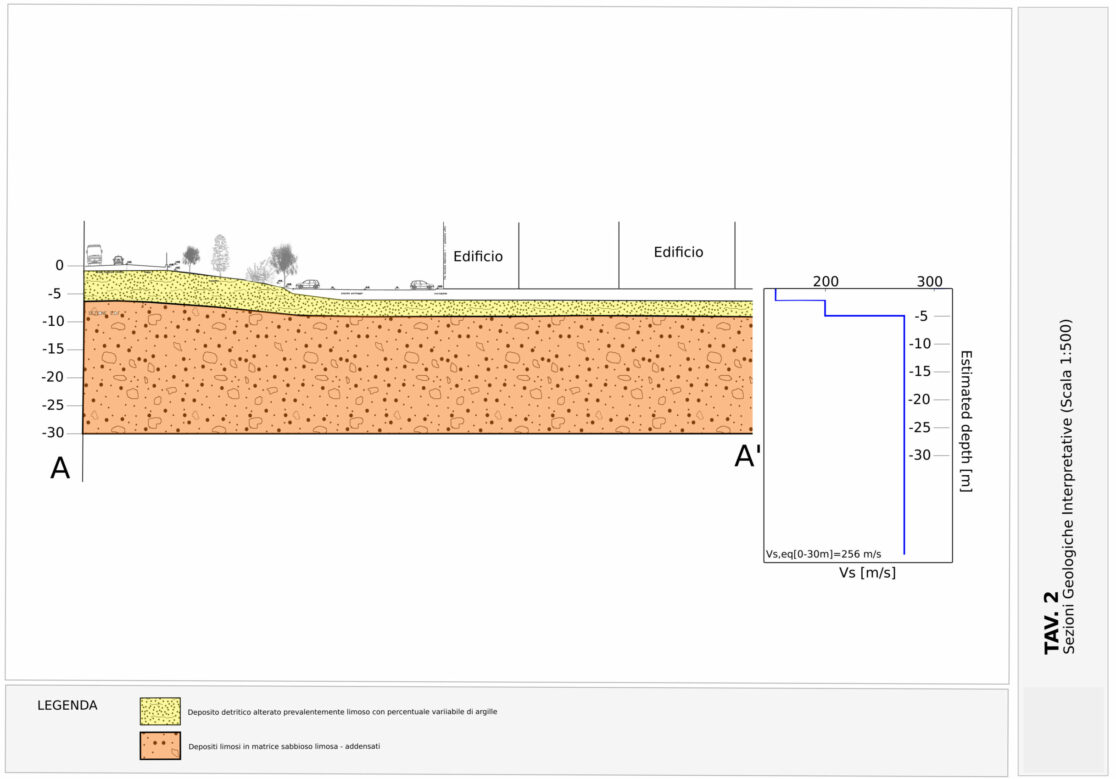Select the section marker A'
This screenshot has height=779, width=1116.
pyautogui.click(x=748, y=456)
